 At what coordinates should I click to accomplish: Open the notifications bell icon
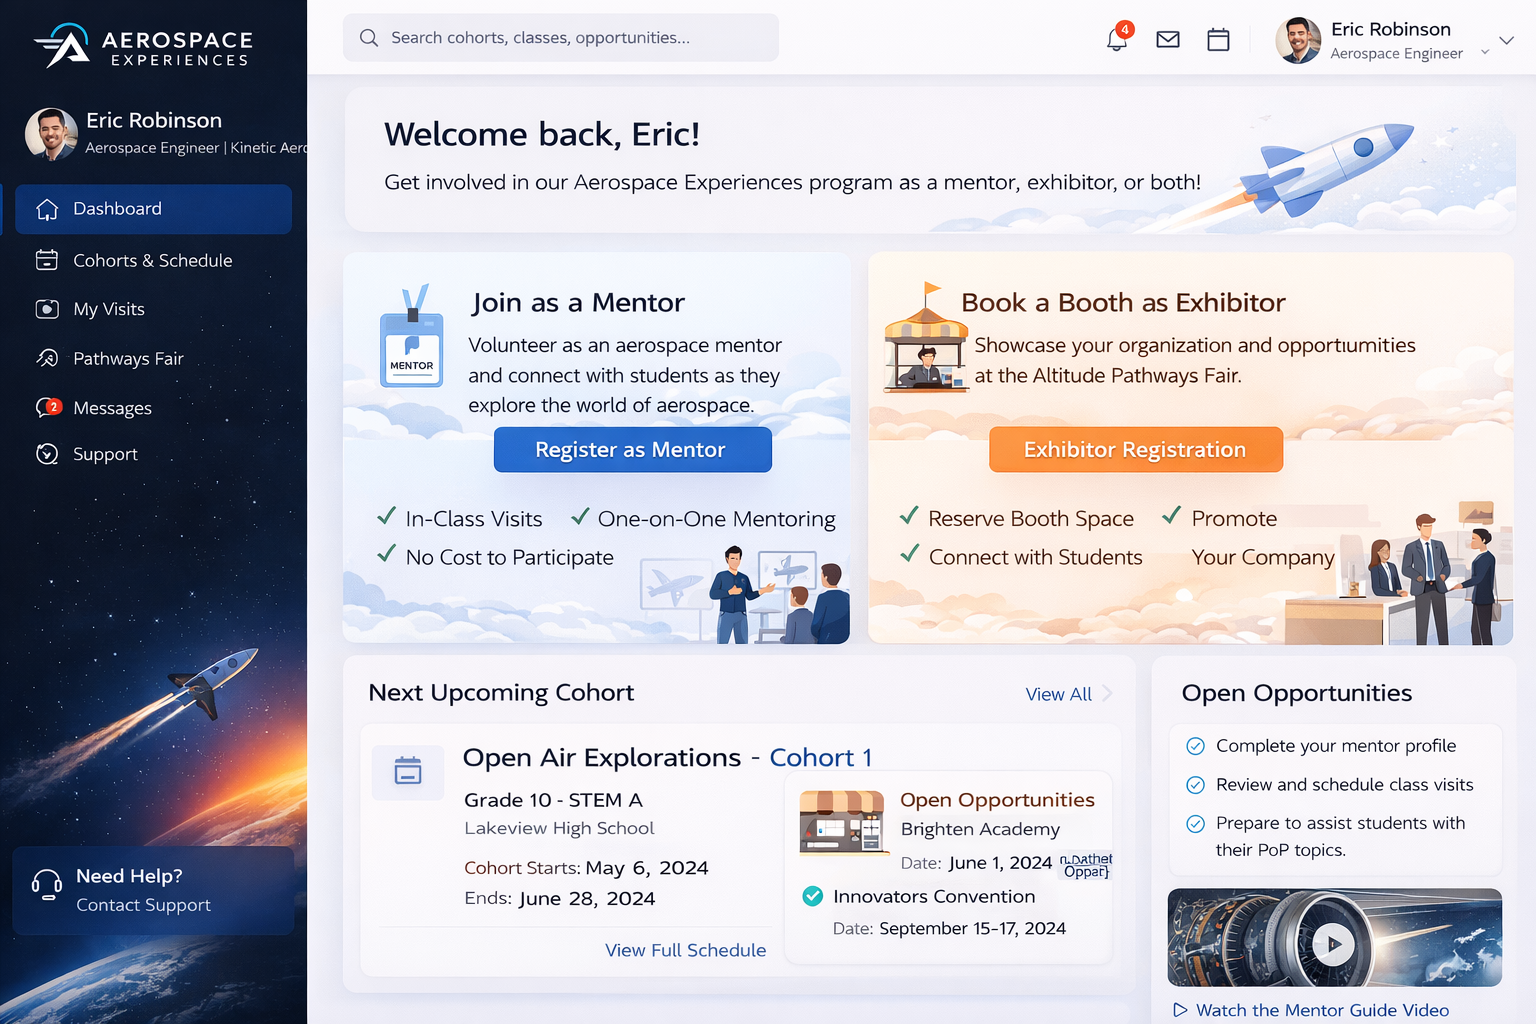pos(1117,40)
